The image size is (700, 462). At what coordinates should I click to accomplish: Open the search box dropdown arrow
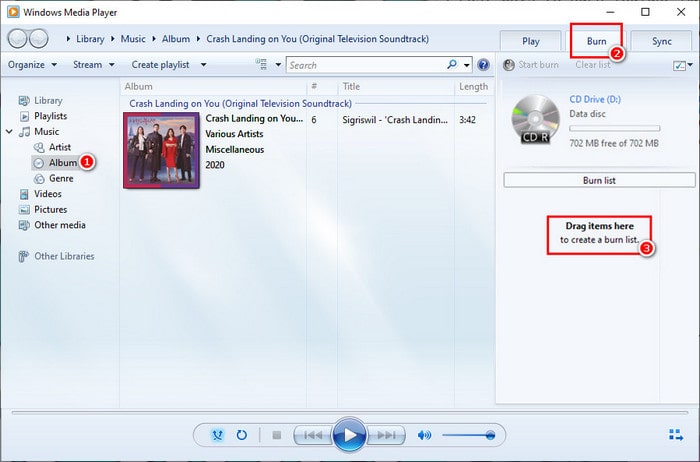point(467,66)
